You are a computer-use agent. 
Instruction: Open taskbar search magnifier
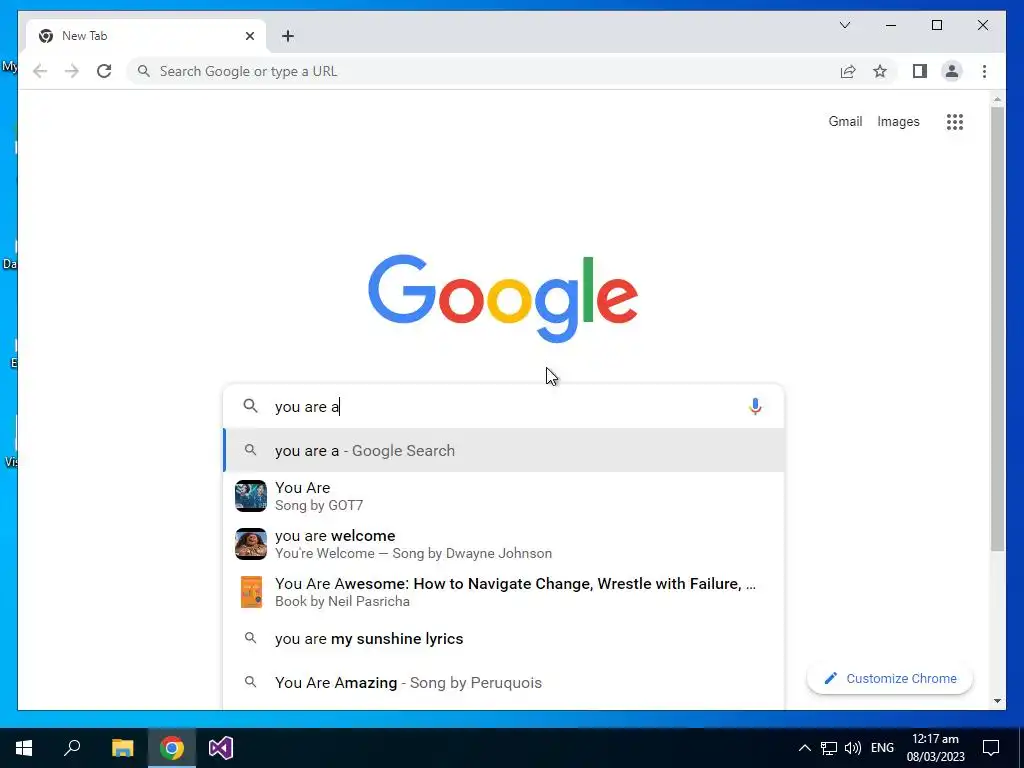click(x=72, y=748)
